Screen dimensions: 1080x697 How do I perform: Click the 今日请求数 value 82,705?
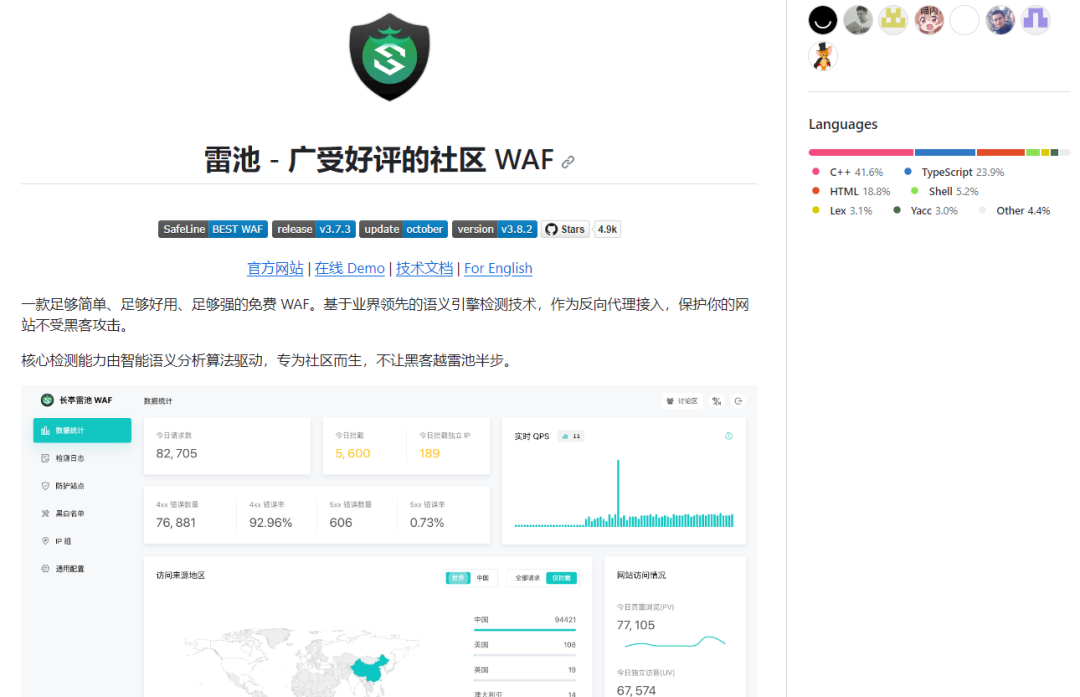(176, 453)
